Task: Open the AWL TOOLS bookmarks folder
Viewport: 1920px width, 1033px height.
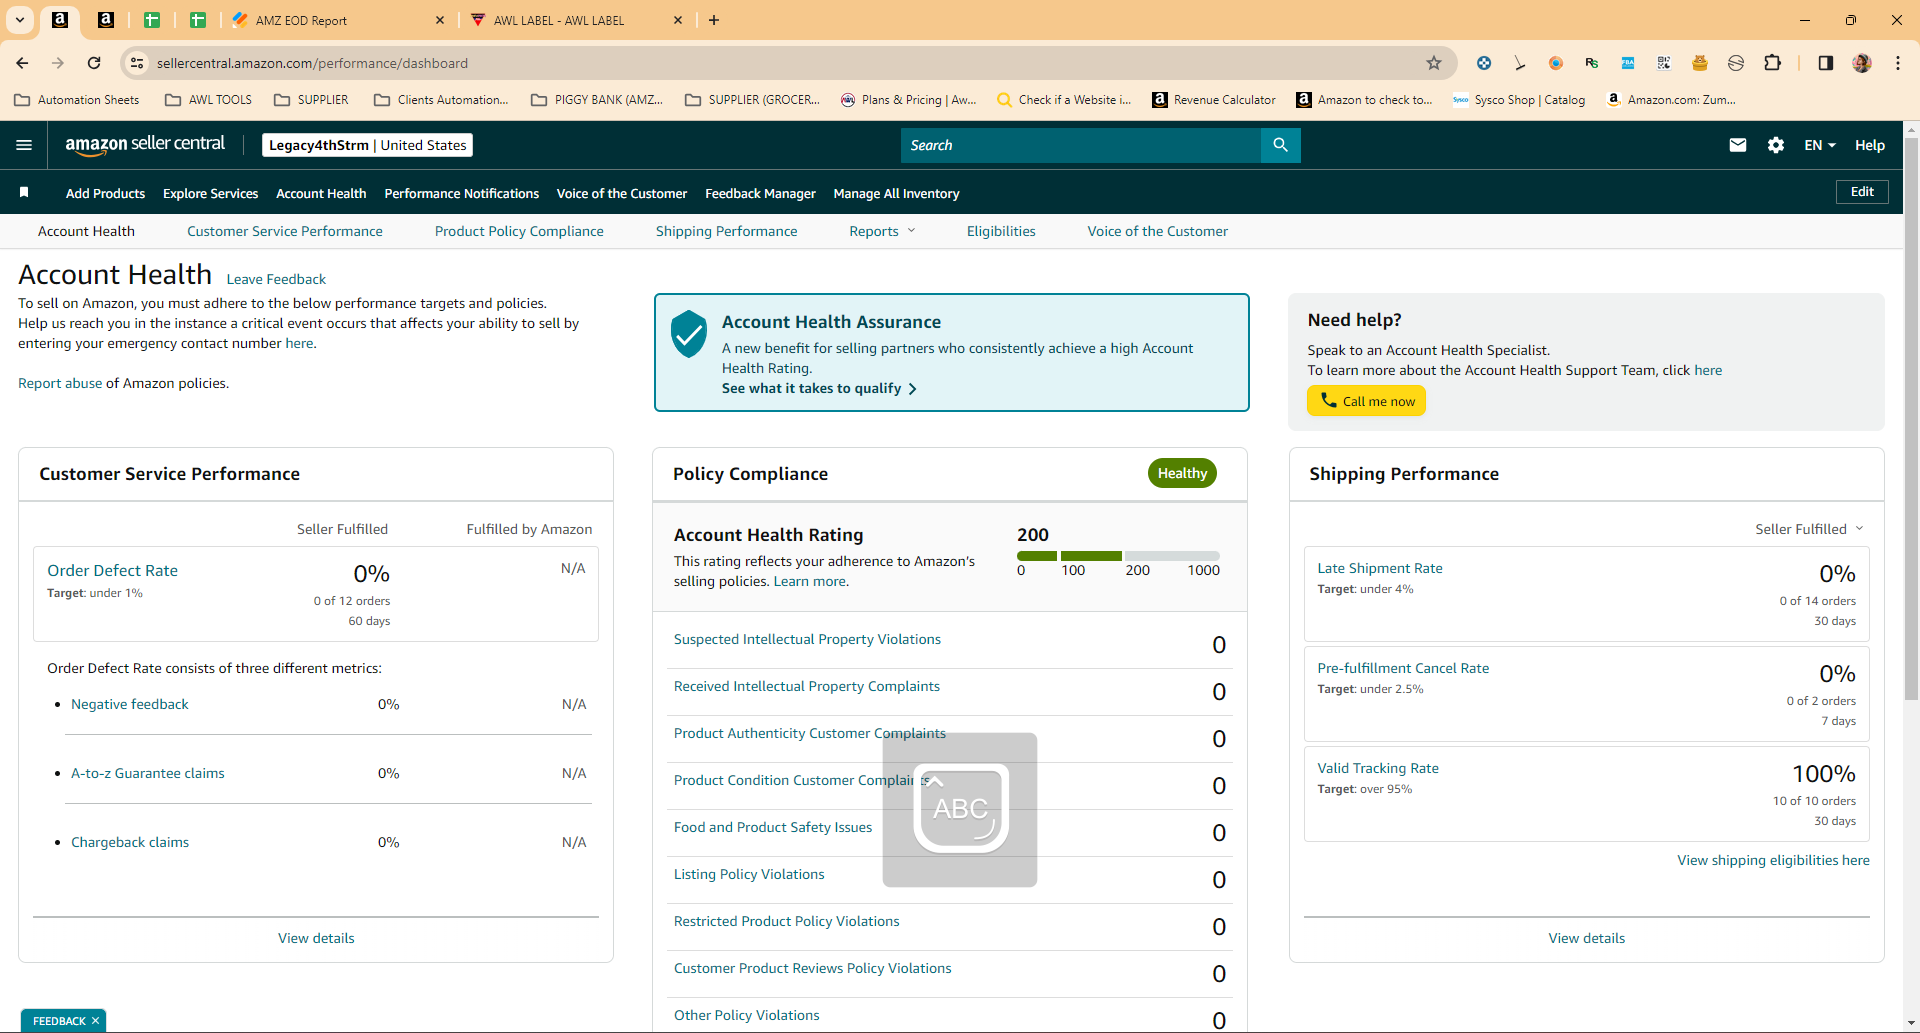Action: tap(209, 100)
